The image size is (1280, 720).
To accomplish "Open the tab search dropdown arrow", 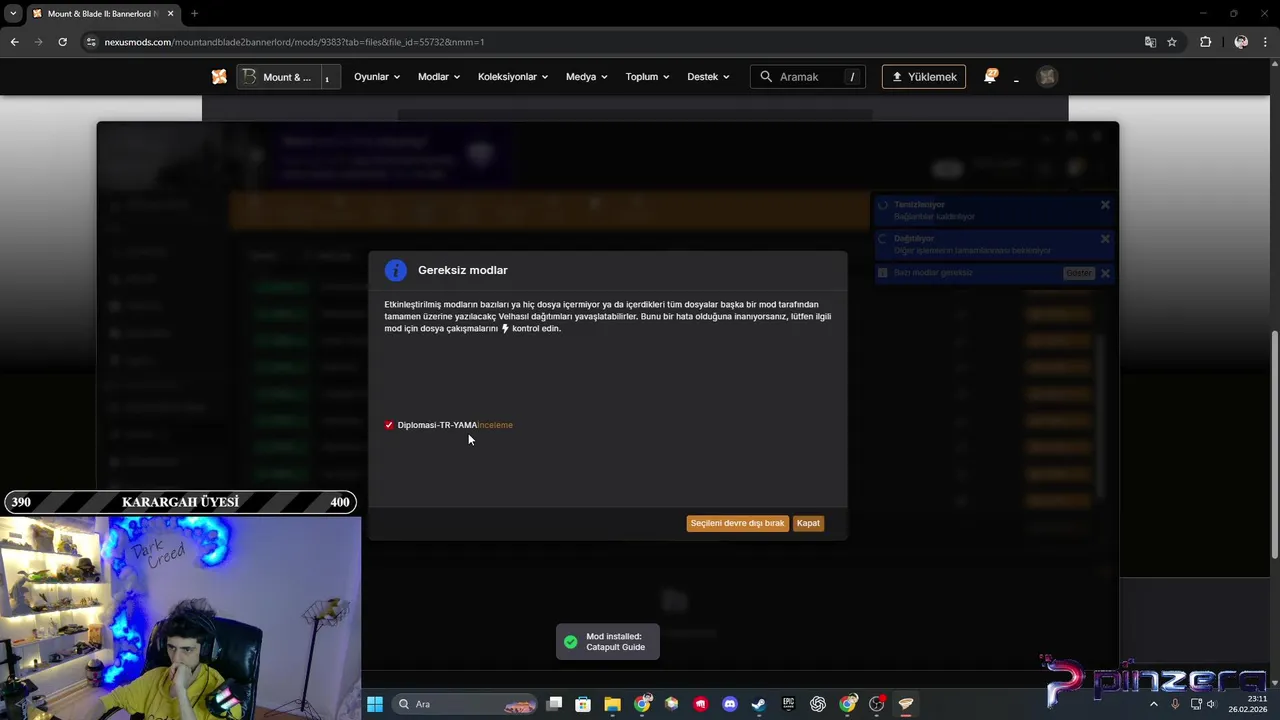I will (x=12, y=14).
